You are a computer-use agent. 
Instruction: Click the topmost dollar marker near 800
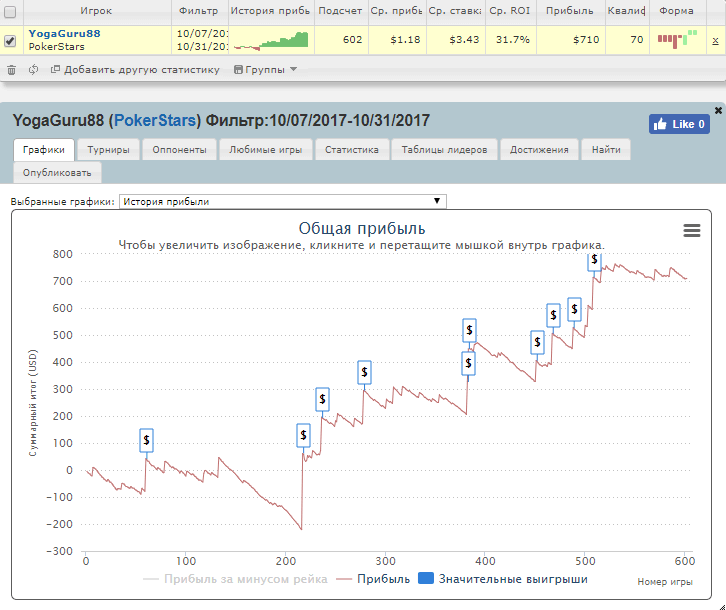pyautogui.click(x=595, y=260)
